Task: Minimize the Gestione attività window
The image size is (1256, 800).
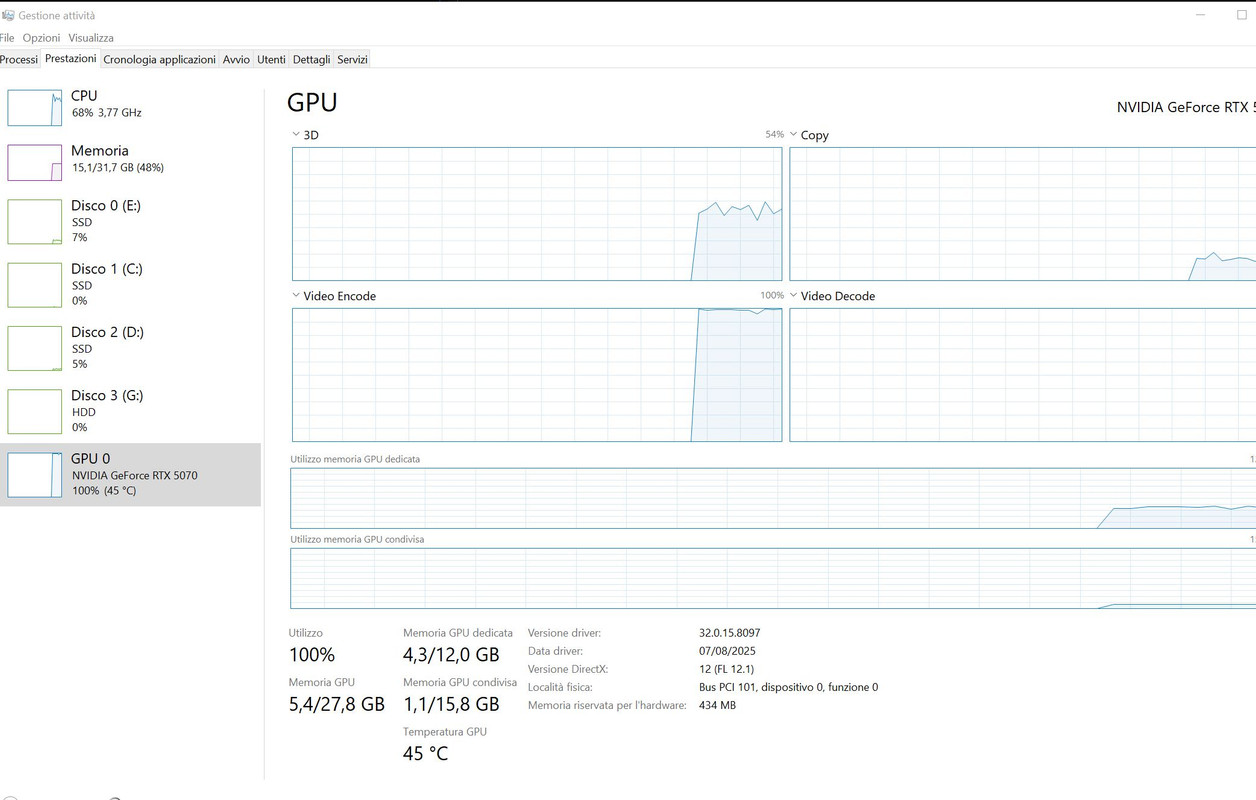Action: [x=1200, y=15]
